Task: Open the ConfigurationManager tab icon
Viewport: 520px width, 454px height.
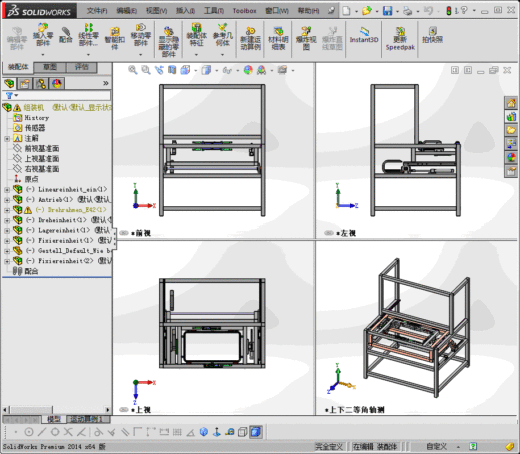Action: (41, 83)
